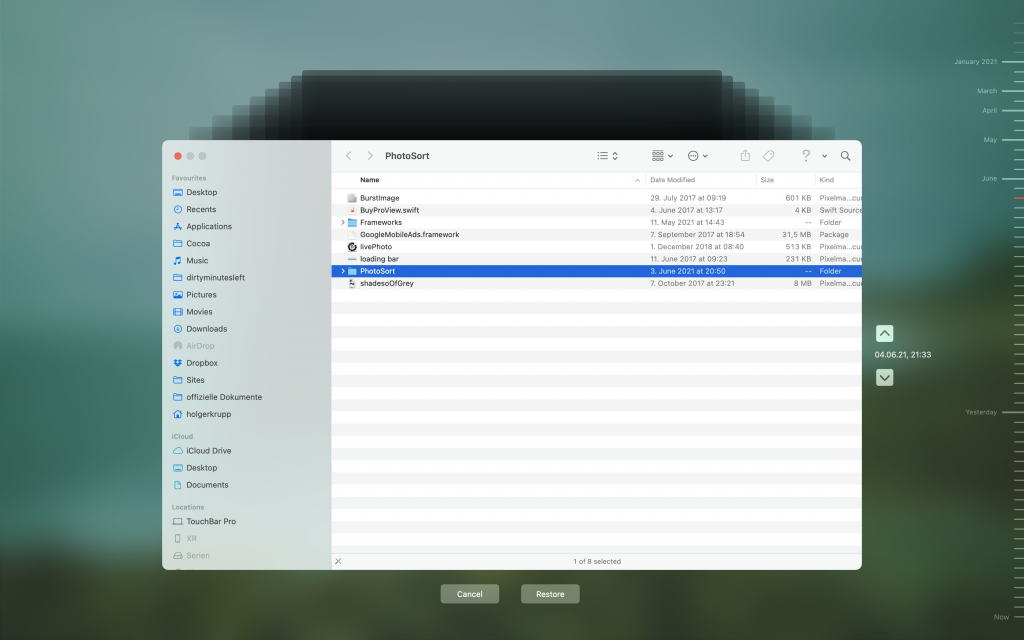Select Downloads in the sidebar
The image size is (1024, 640).
(206, 329)
